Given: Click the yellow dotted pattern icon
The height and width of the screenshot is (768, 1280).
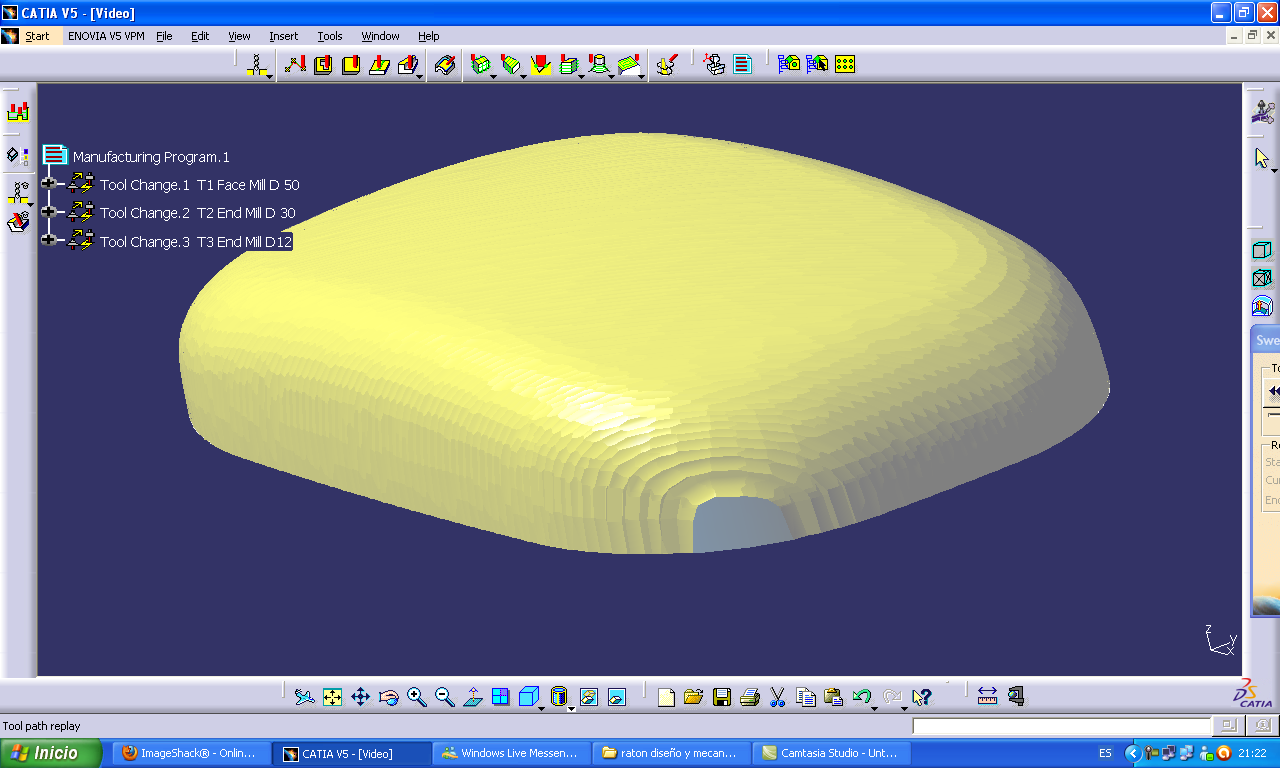Looking at the screenshot, I should pyautogui.click(x=845, y=64).
